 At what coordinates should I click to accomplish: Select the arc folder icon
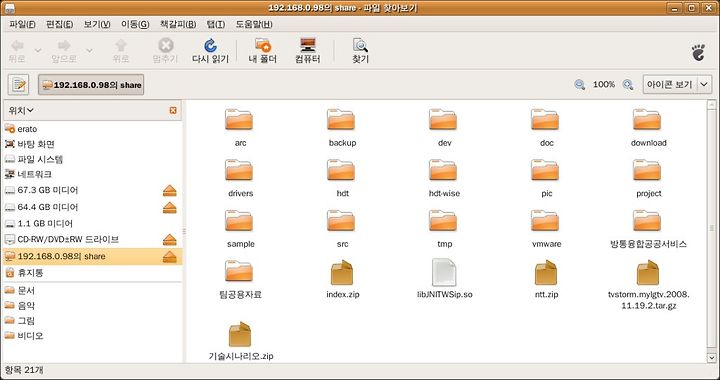click(x=239, y=120)
